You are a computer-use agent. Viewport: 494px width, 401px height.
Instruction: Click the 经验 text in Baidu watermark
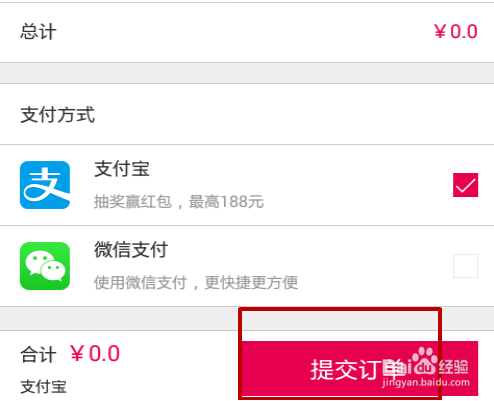click(453, 366)
